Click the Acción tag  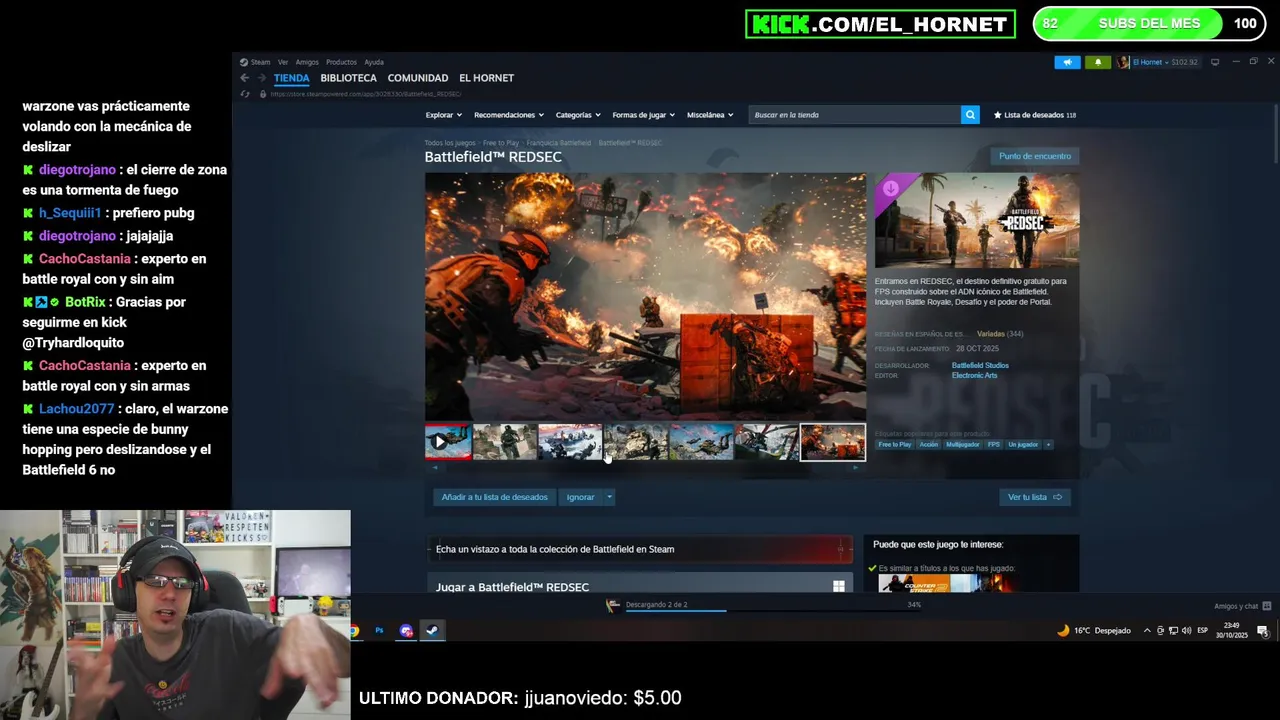click(x=929, y=444)
